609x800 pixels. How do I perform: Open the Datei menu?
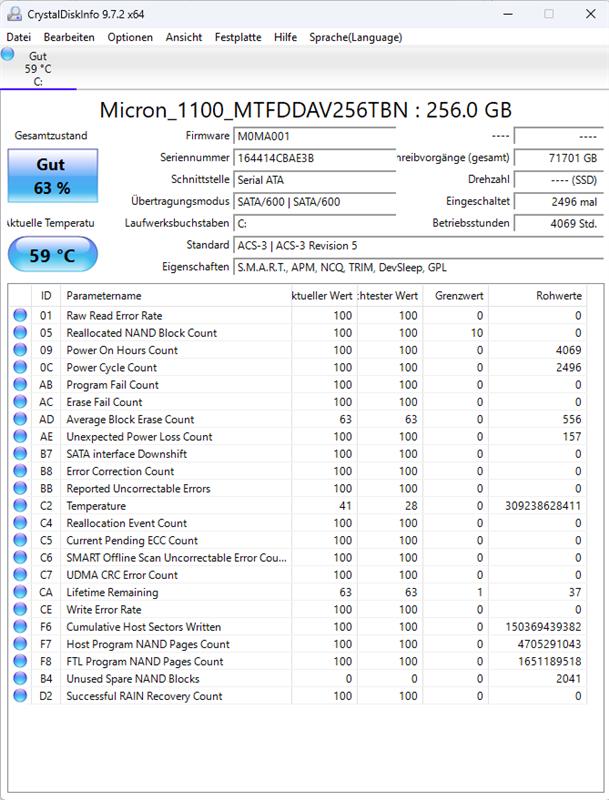tap(18, 37)
